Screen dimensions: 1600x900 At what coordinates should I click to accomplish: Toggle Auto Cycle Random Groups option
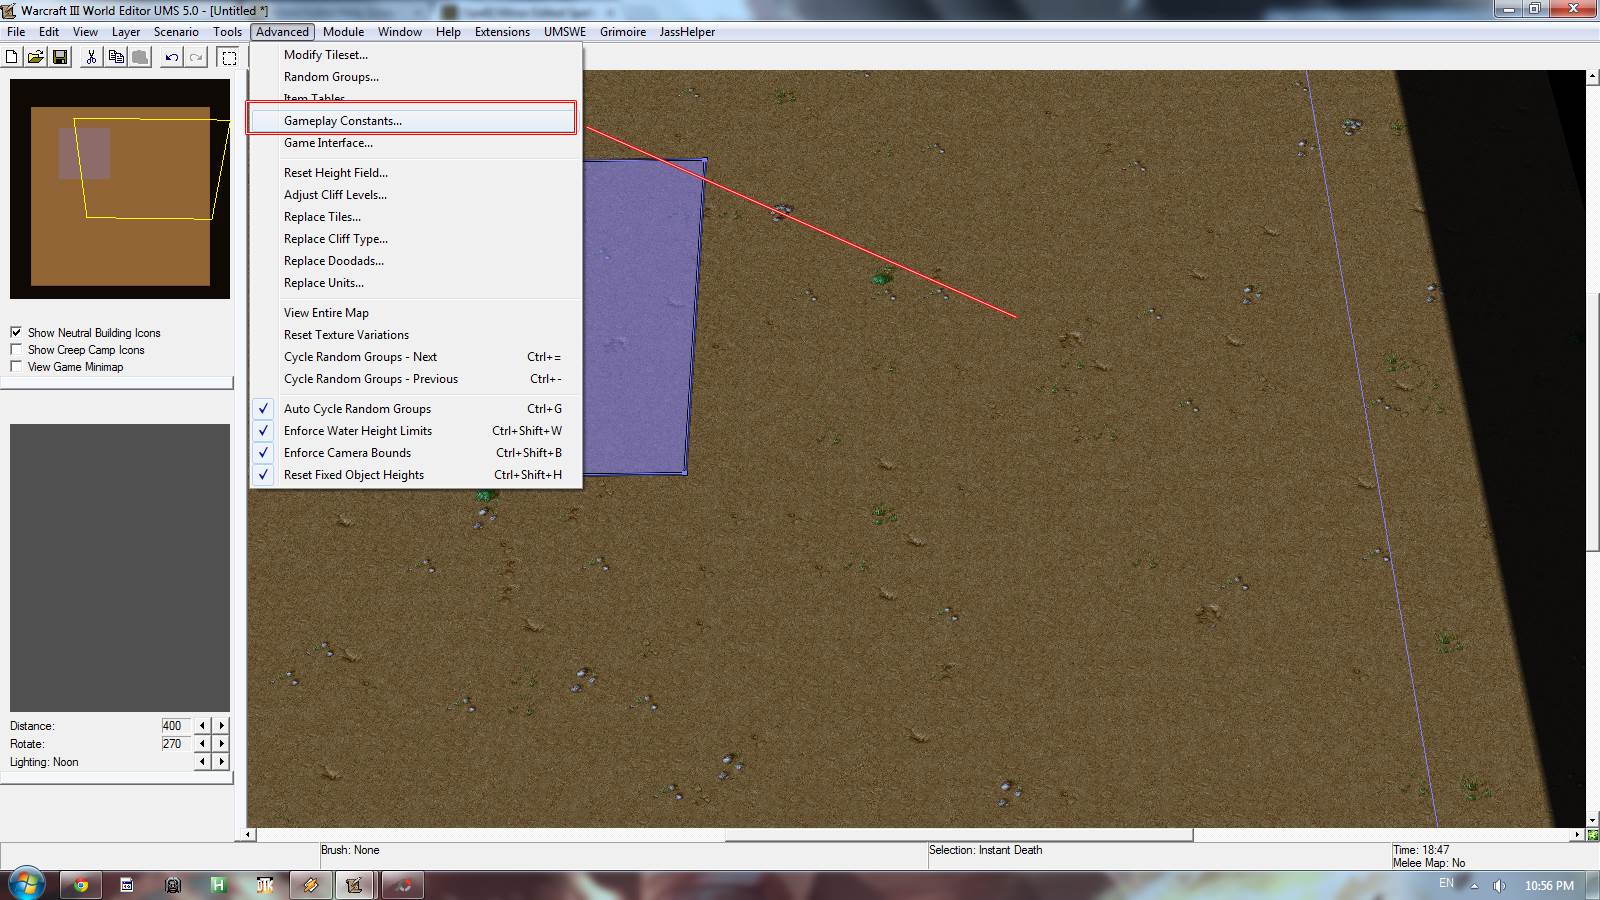click(415, 409)
